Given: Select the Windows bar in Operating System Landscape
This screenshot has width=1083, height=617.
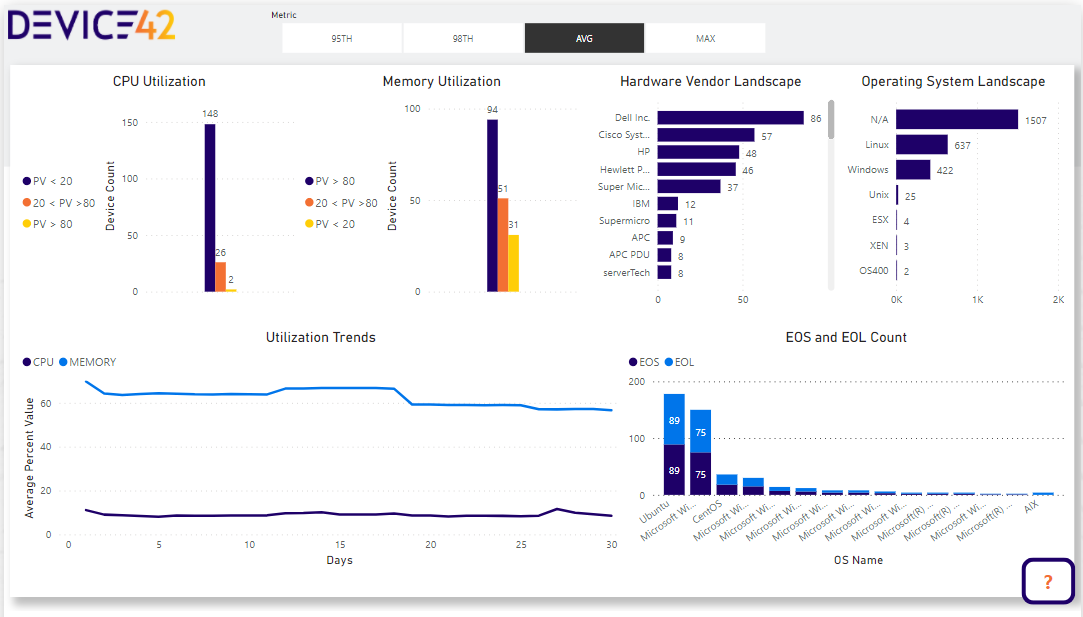Looking at the screenshot, I should point(912,170).
